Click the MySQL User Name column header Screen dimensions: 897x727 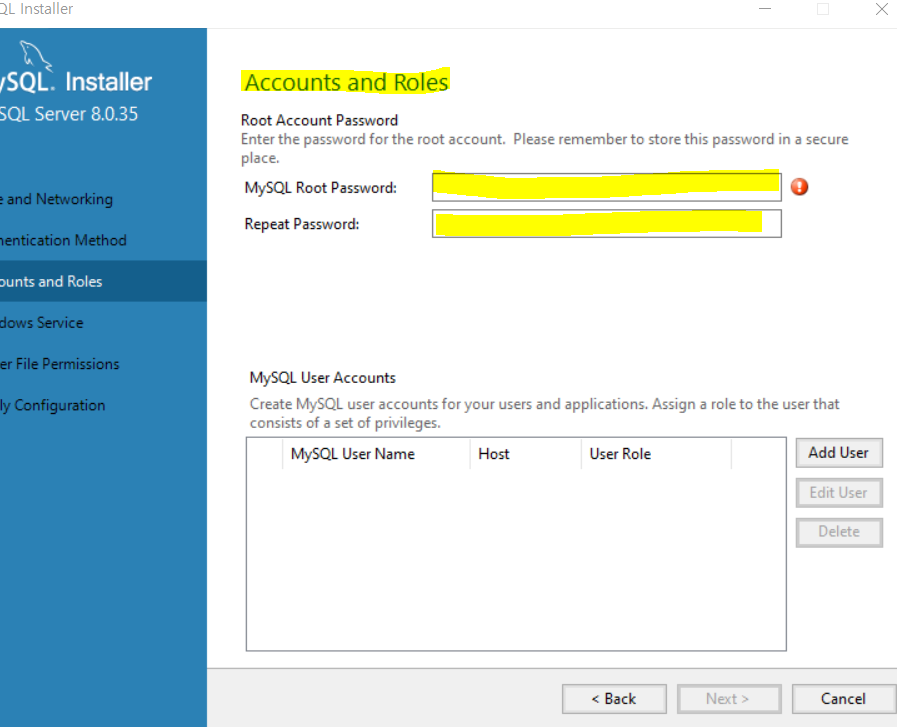tap(376, 454)
